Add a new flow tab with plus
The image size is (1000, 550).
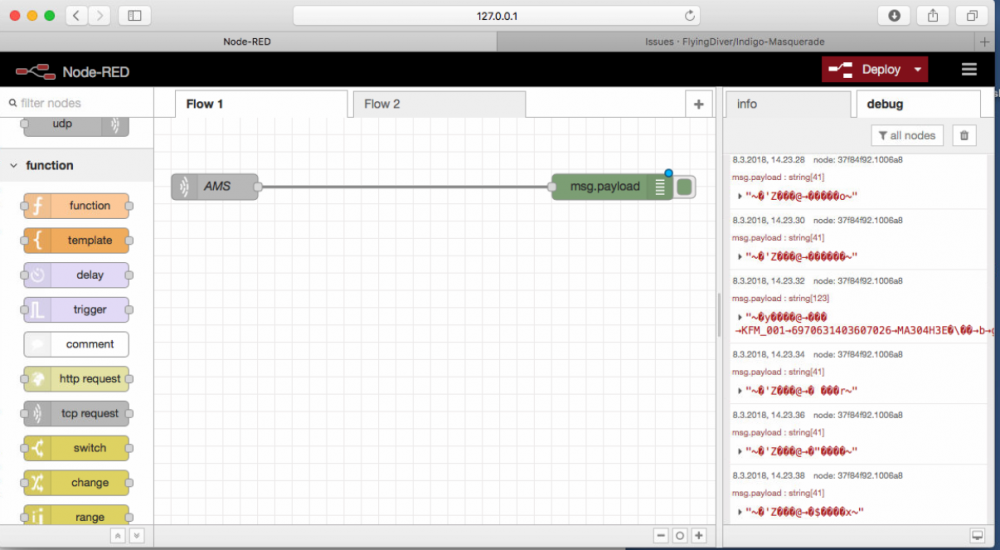(x=699, y=104)
